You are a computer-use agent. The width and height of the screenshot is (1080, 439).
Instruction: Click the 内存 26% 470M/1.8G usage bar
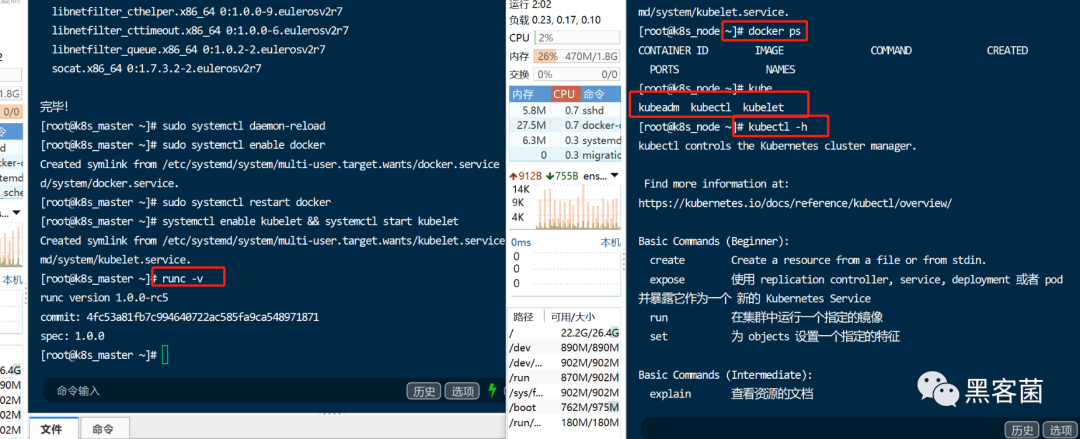coord(577,56)
